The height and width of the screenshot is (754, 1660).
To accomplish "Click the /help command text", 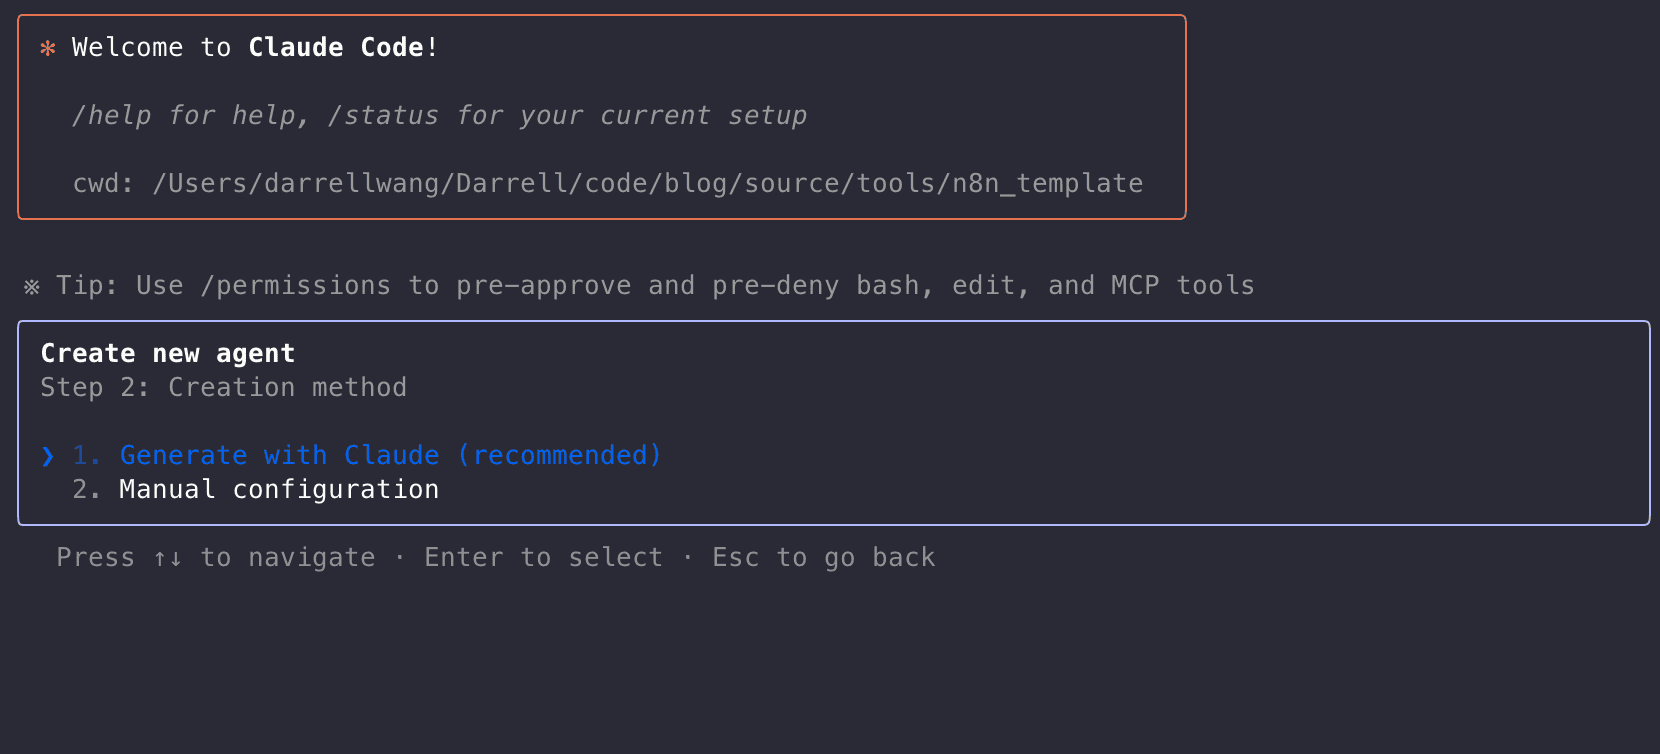I will (111, 116).
